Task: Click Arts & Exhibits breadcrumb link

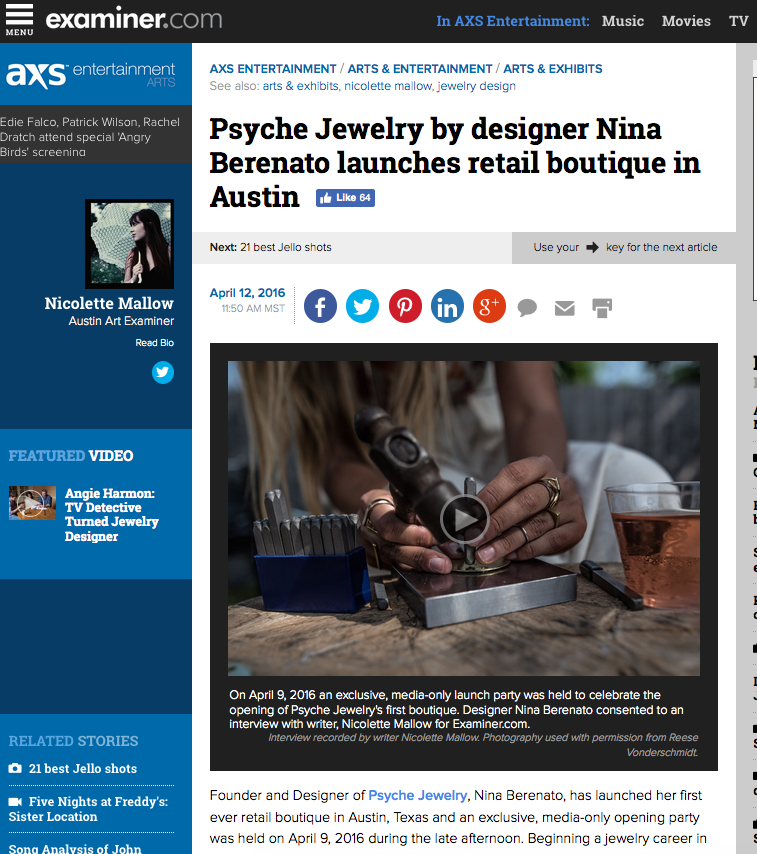Action: (x=552, y=69)
